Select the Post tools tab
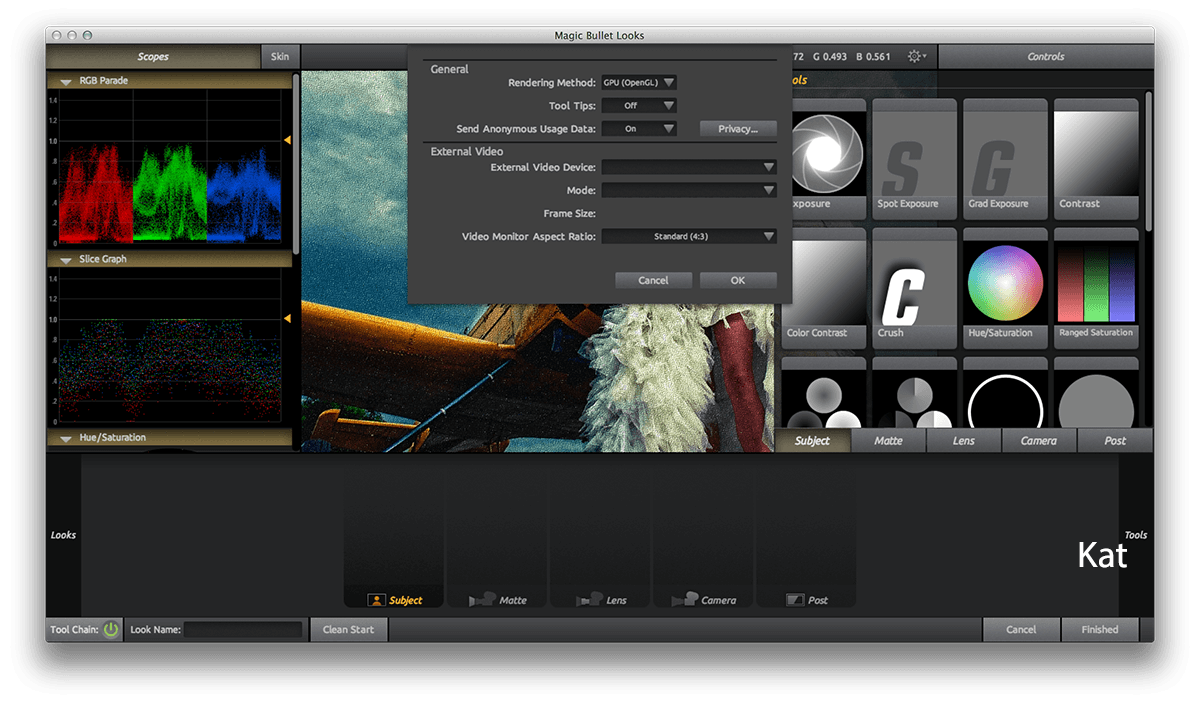 pyautogui.click(x=1115, y=440)
